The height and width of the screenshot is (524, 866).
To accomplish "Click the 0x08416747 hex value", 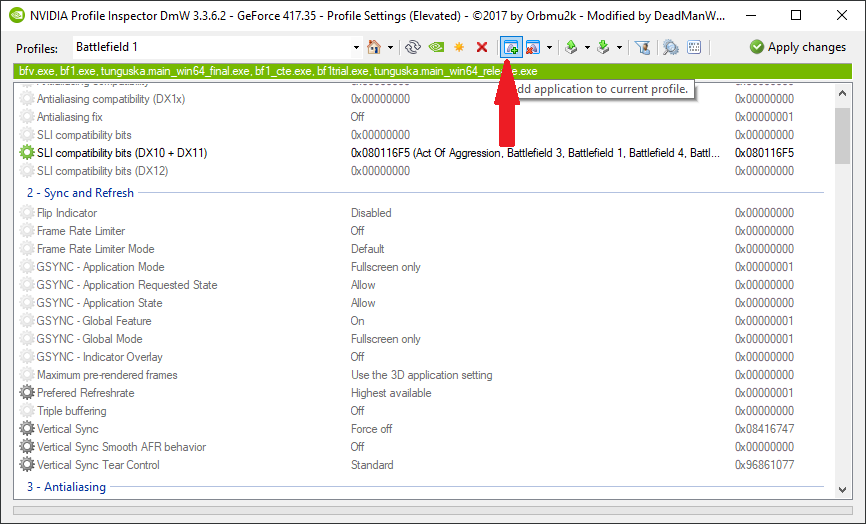I will (764, 429).
